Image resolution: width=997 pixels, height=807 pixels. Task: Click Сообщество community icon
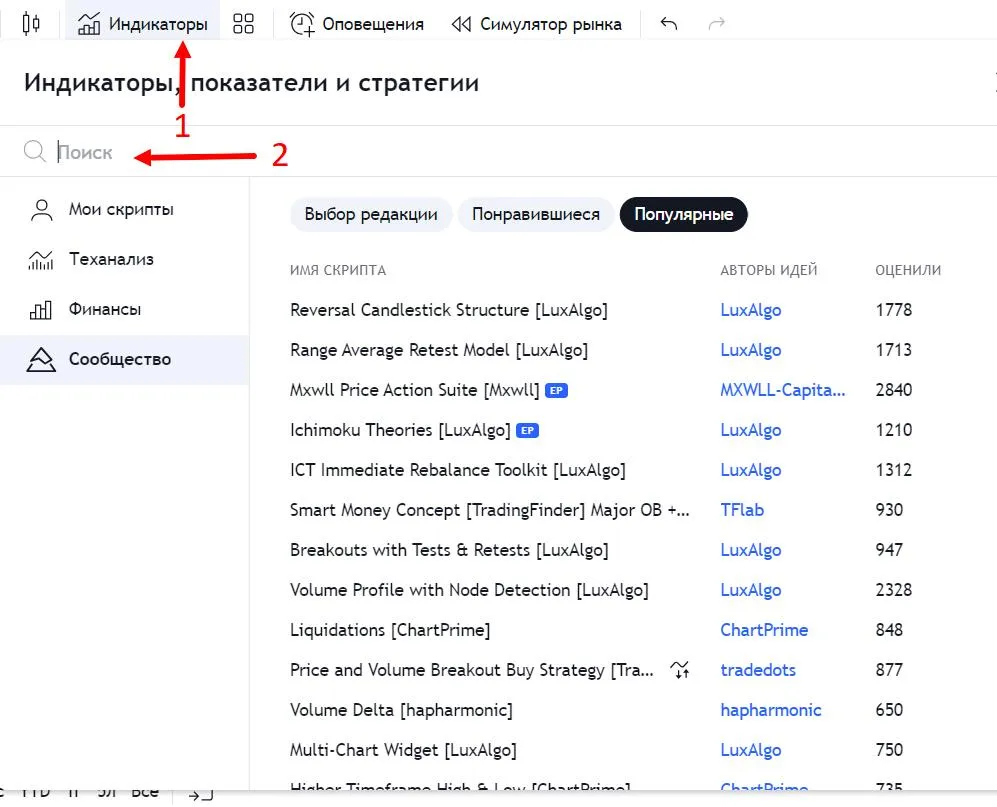tap(41, 359)
